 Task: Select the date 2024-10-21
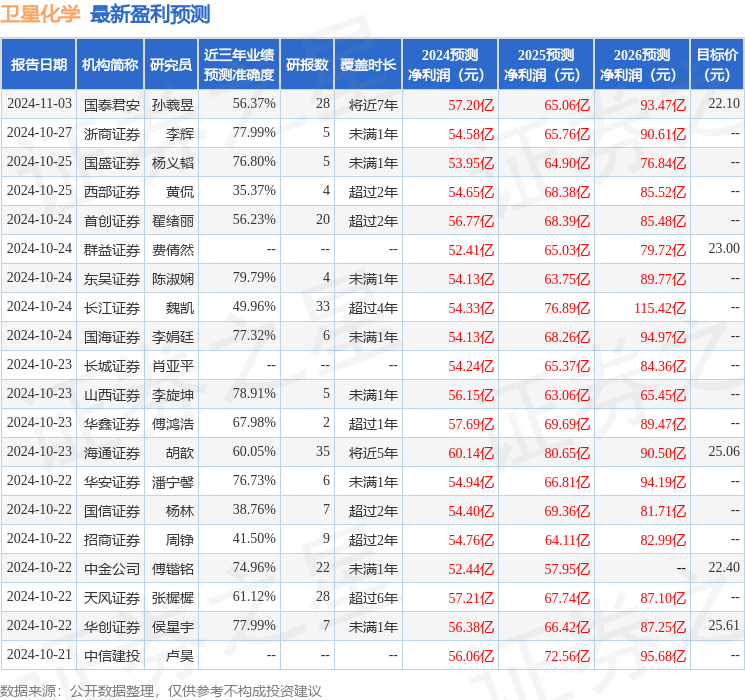tap(39, 655)
